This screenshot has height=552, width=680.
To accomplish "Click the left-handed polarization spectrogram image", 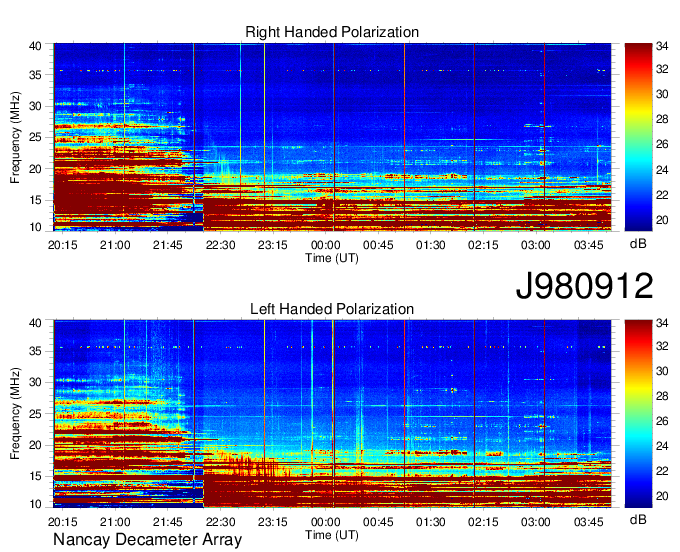I will (332, 414).
